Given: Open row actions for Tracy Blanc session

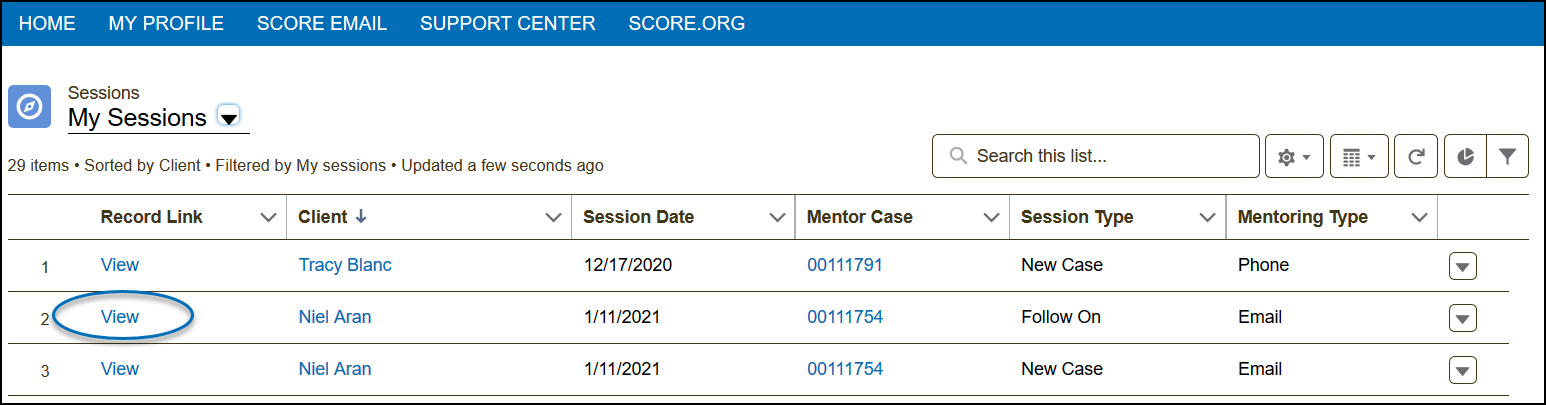Looking at the screenshot, I should [x=1462, y=267].
